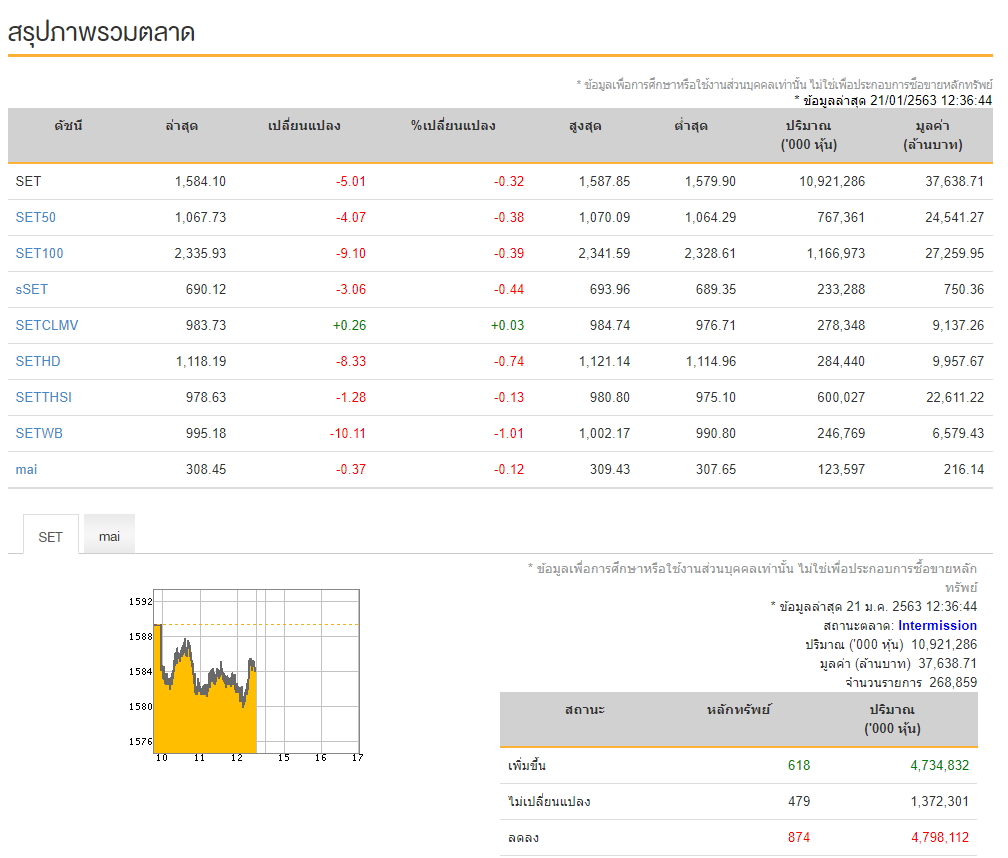Click the หลักทรัพย์ column header
Image resolution: width=1008 pixels, height=858 pixels.
click(x=739, y=710)
